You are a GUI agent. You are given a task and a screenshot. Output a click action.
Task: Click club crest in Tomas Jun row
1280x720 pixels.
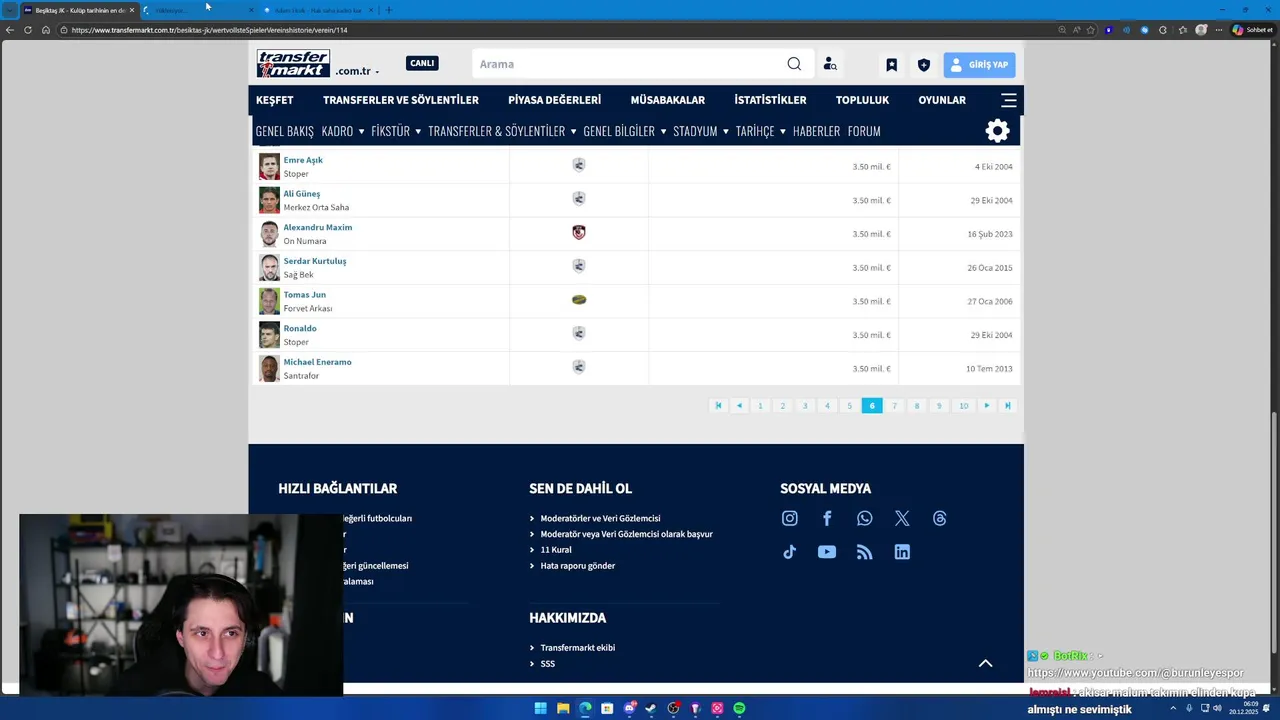(x=579, y=299)
